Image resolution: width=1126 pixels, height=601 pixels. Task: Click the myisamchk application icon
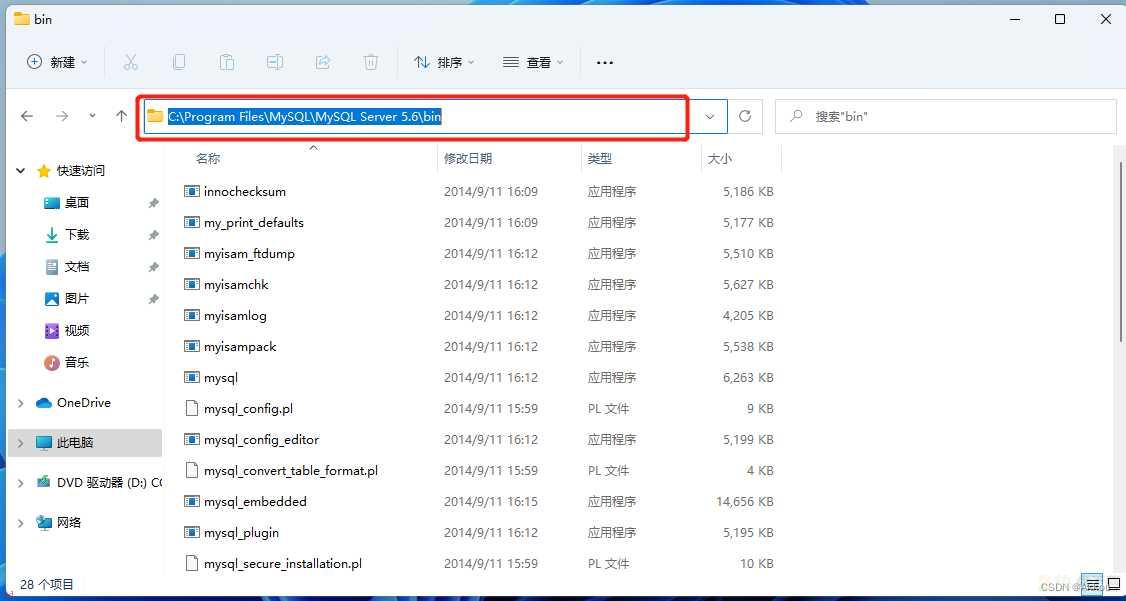point(191,284)
